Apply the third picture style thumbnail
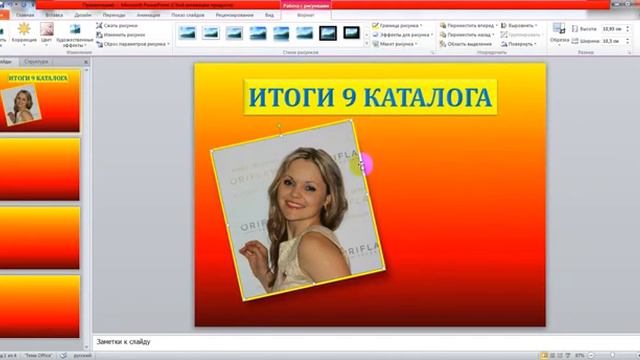This screenshot has height=360, width=640. 234,33
